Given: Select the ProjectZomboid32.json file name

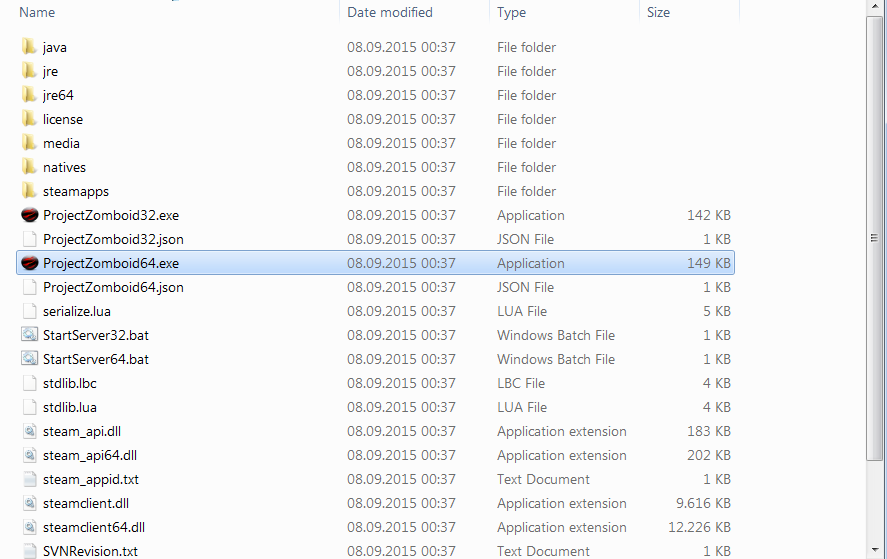Looking at the screenshot, I should (x=113, y=239).
